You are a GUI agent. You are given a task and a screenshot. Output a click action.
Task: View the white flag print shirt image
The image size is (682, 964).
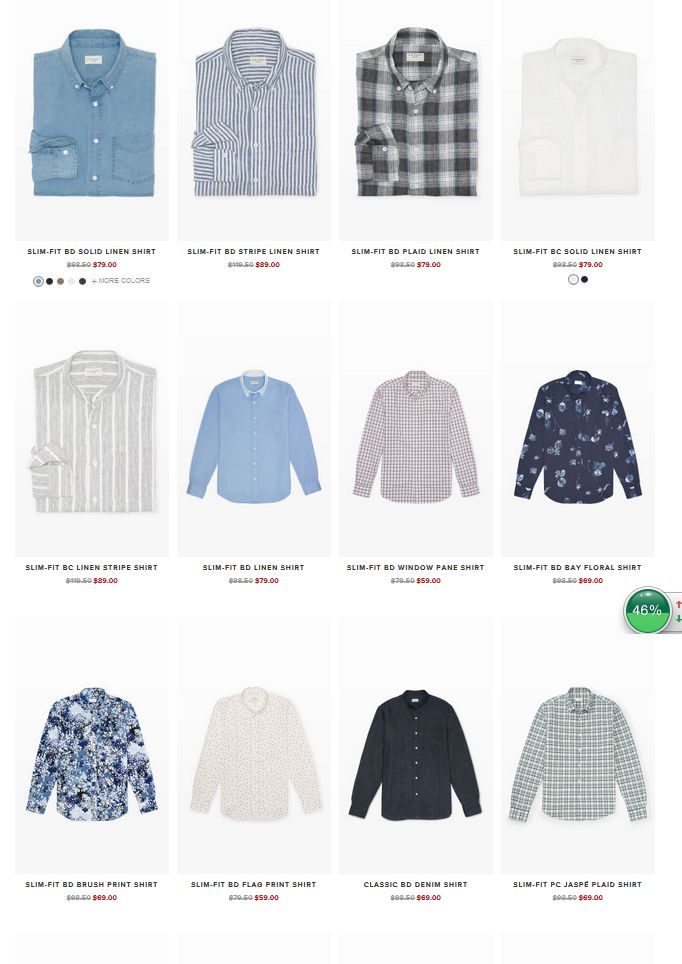pyautogui.click(x=254, y=745)
